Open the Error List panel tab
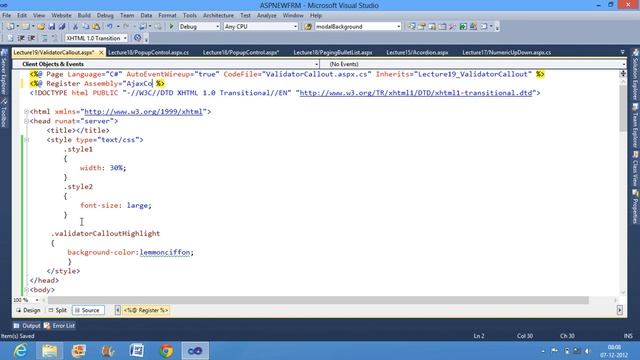640x360 pixels. (x=60, y=326)
